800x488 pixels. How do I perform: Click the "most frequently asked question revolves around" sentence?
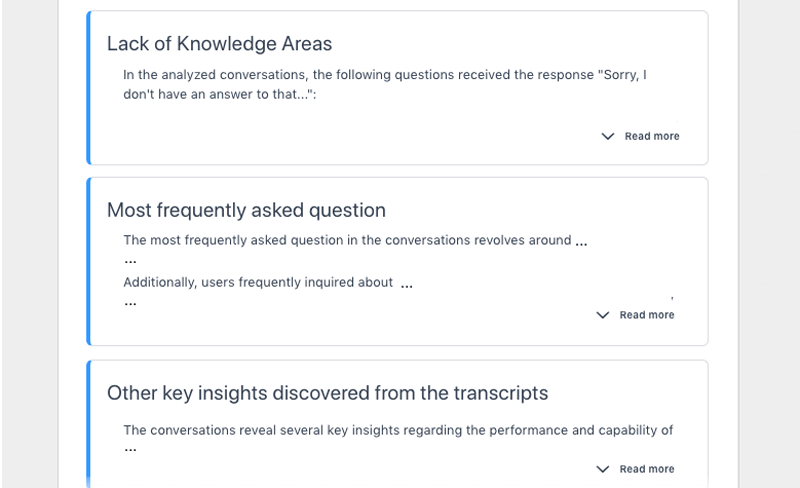click(x=347, y=240)
